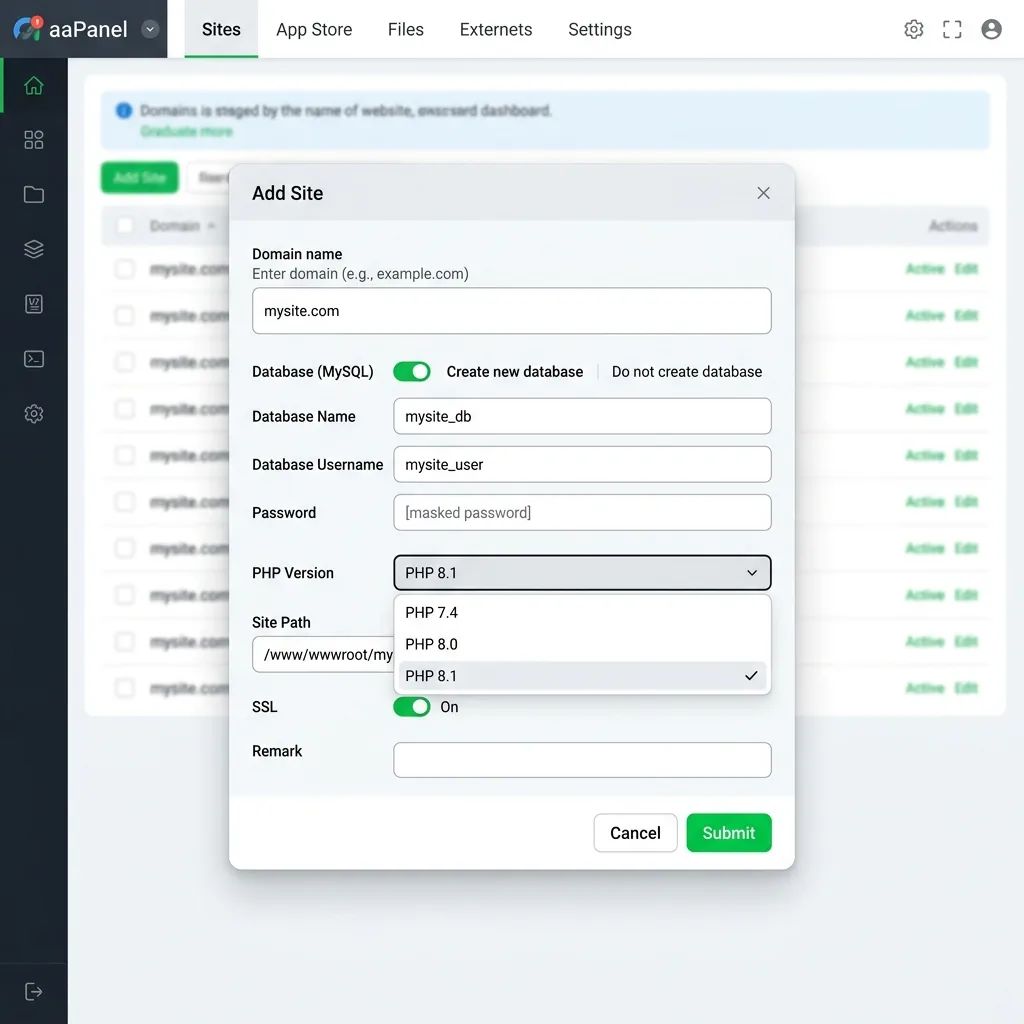Screen dimensions: 1024x1024
Task: Select the Do not create database option
Action: tap(686, 372)
